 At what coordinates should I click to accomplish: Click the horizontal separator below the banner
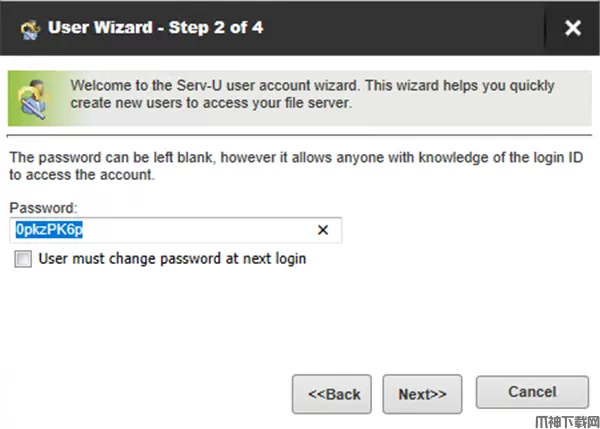point(300,133)
